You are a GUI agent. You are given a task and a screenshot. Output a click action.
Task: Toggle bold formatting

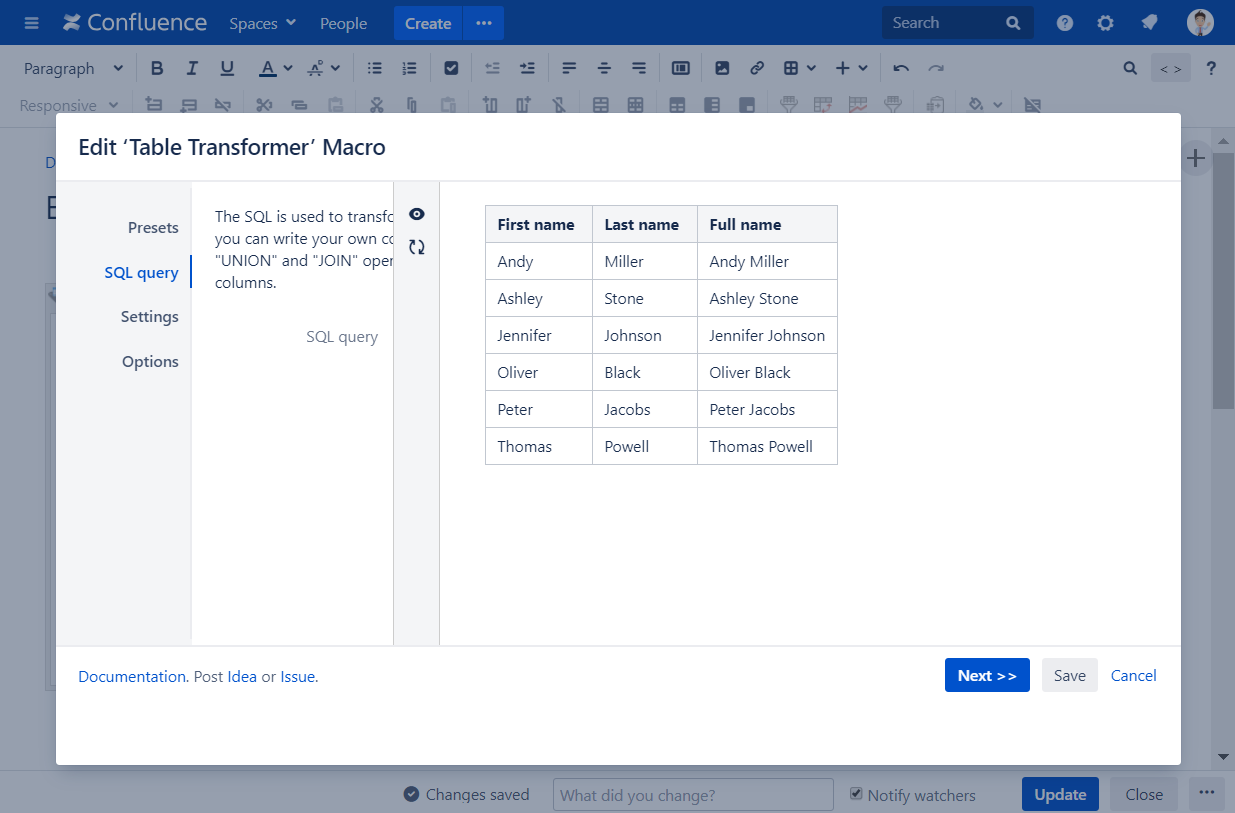point(157,67)
